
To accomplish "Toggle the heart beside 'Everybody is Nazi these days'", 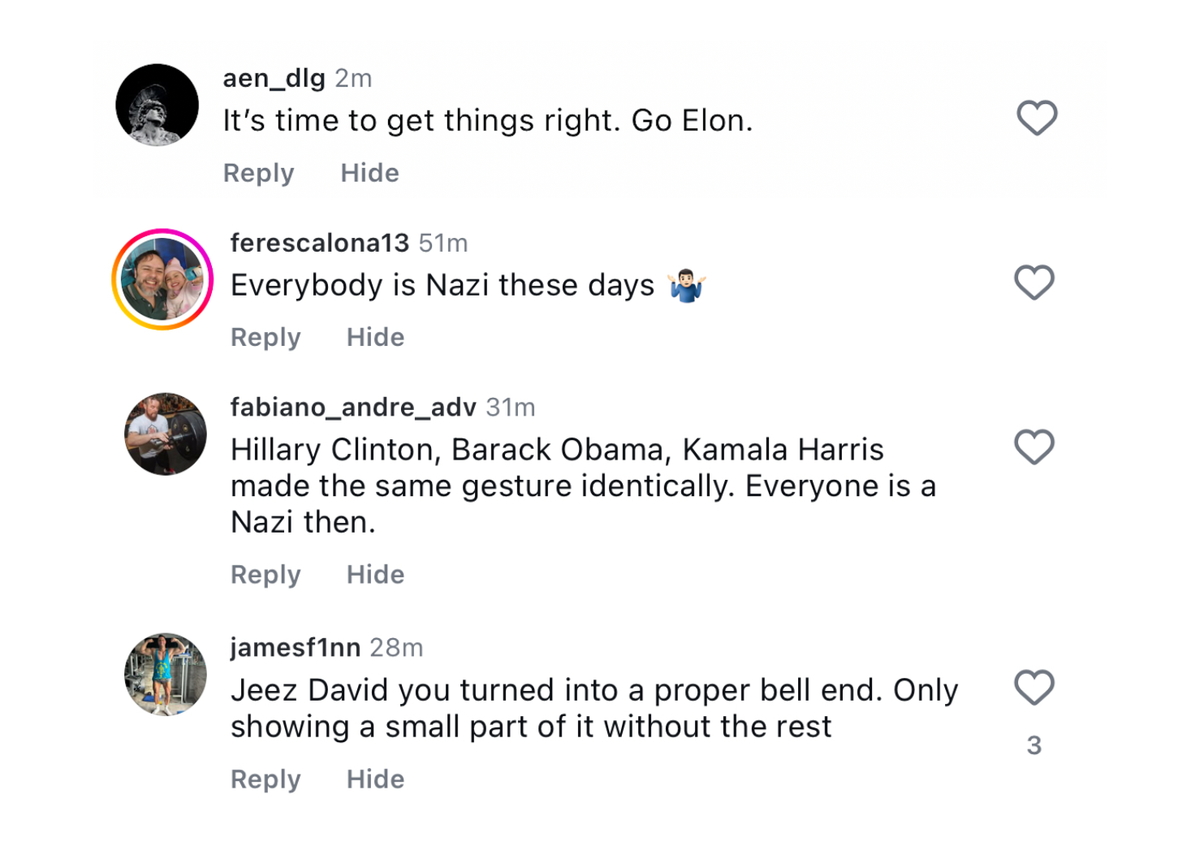I will 1034,282.
